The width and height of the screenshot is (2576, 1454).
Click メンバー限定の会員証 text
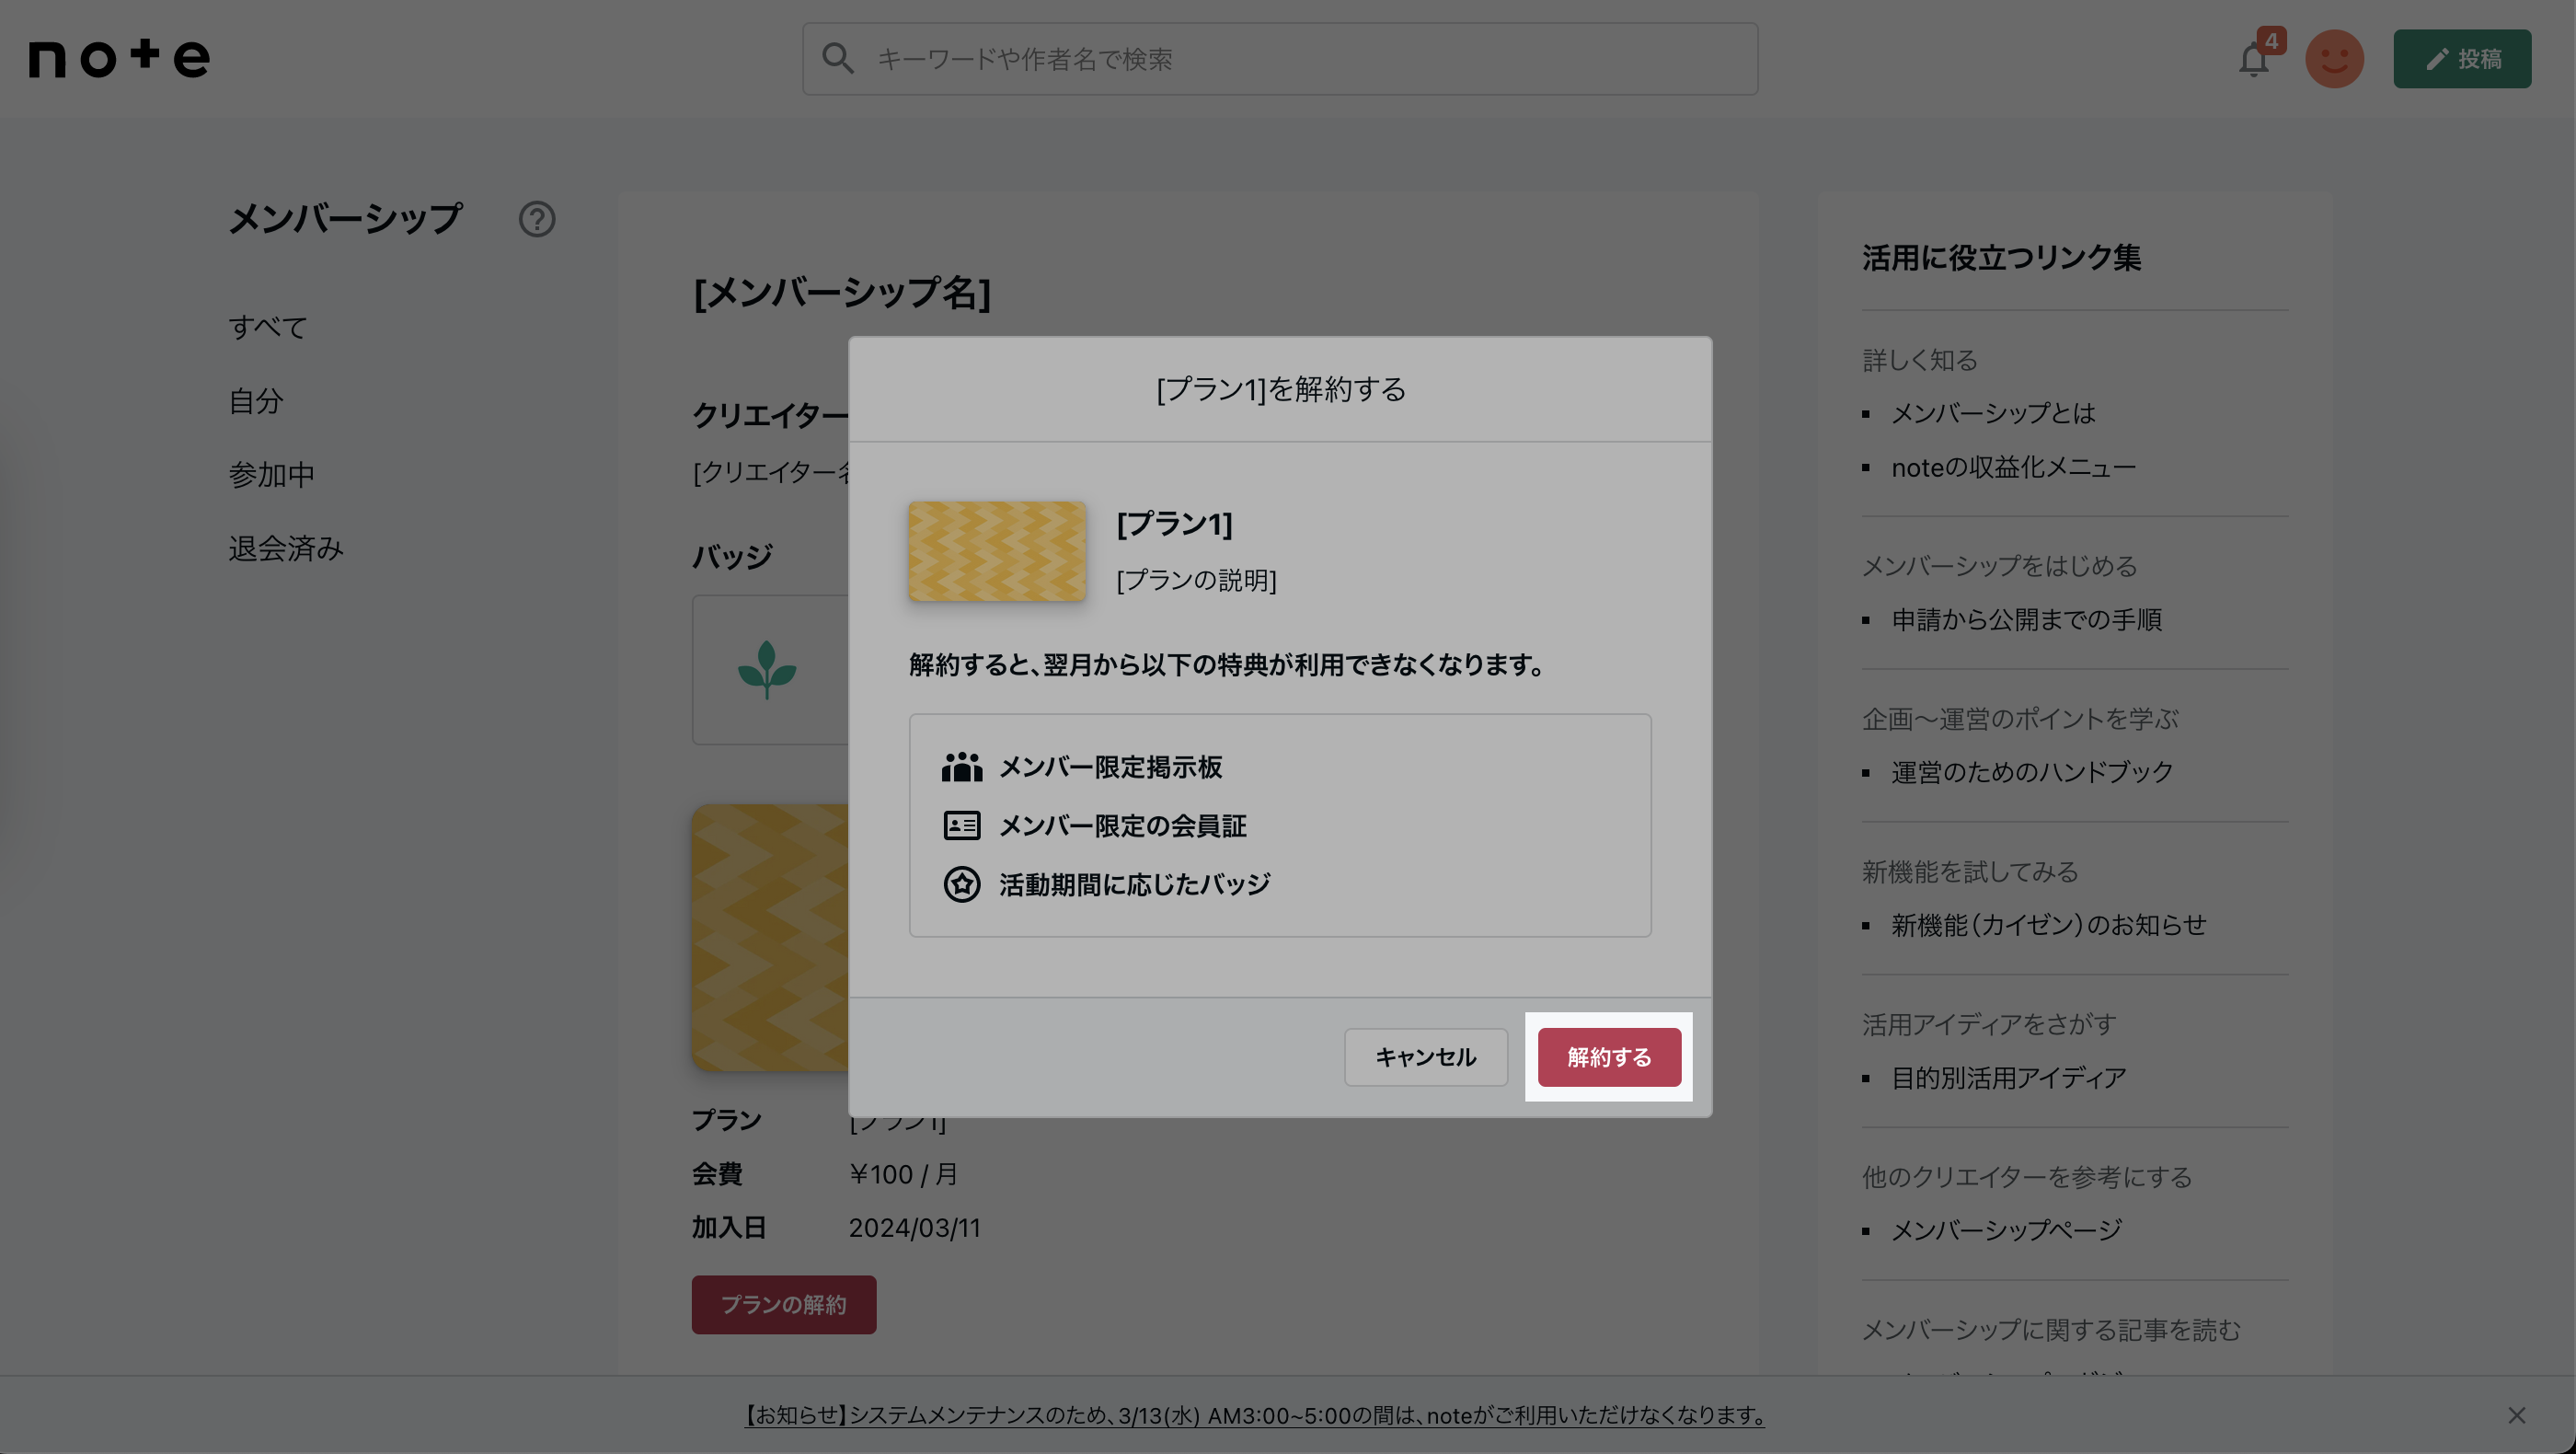pyautogui.click(x=1123, y=826)
